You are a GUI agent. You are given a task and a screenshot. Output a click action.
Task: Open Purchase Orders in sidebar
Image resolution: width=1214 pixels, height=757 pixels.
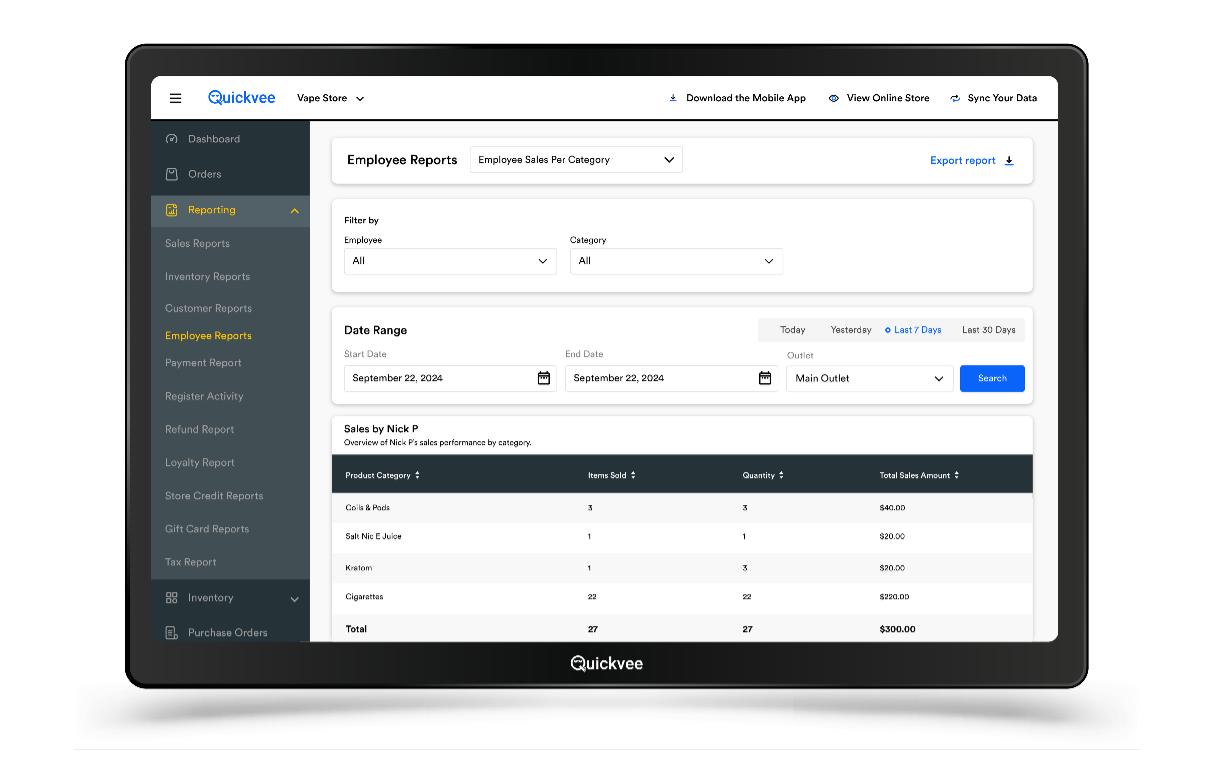tap(230, 632)
